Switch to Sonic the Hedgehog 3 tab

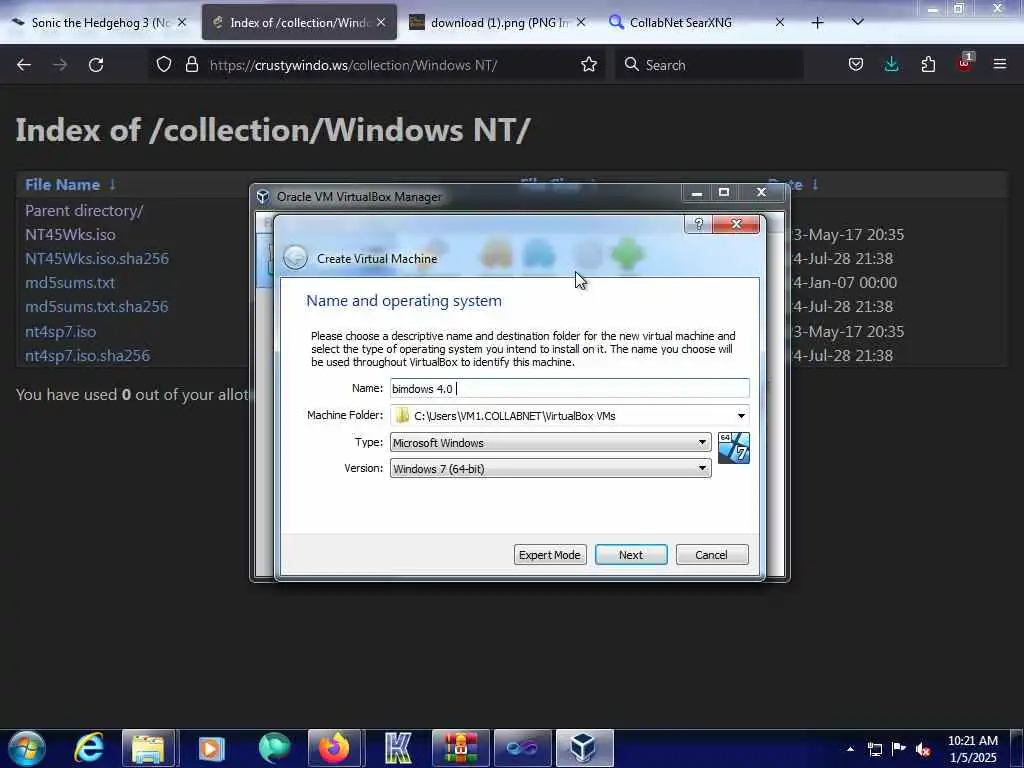pyautogui.click(x=98, y=22)
